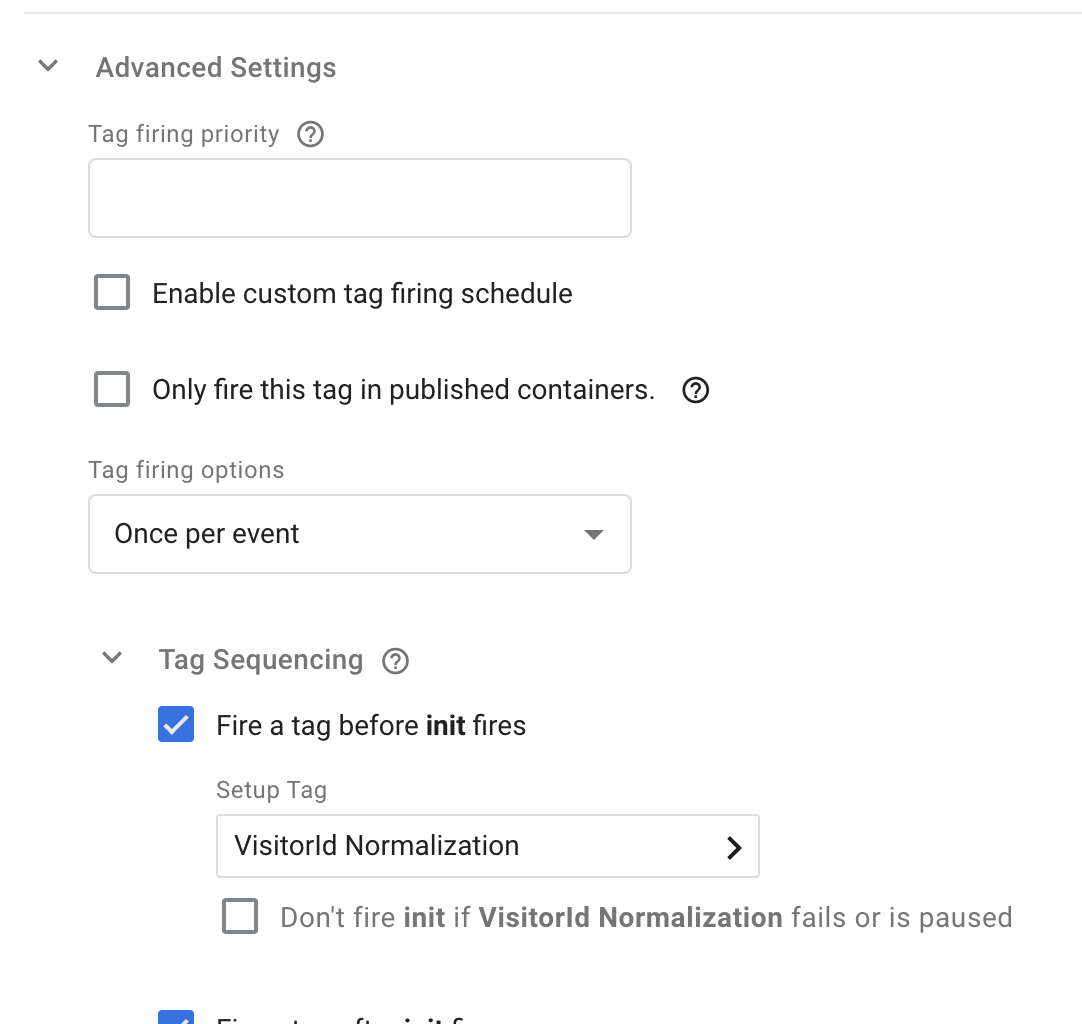Open the Tag Sequencing help tooltip
The width and height of the screenshot is (1082, 1024).
[395, 660]
